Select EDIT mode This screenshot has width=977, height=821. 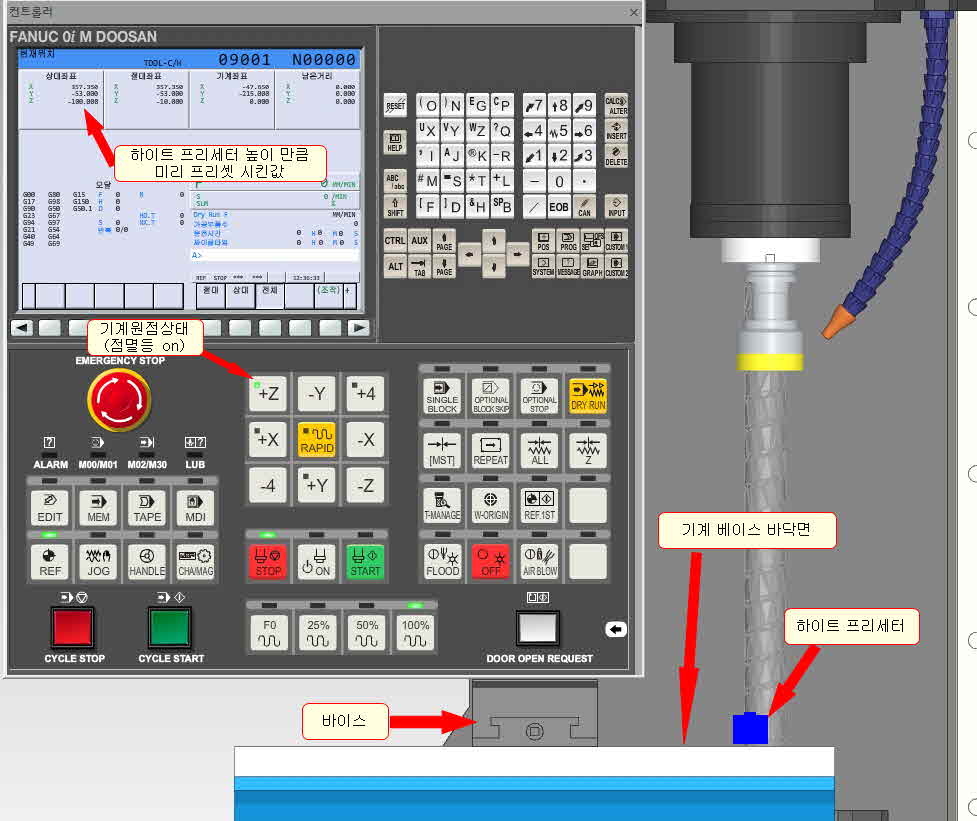(x=49, y=508)
